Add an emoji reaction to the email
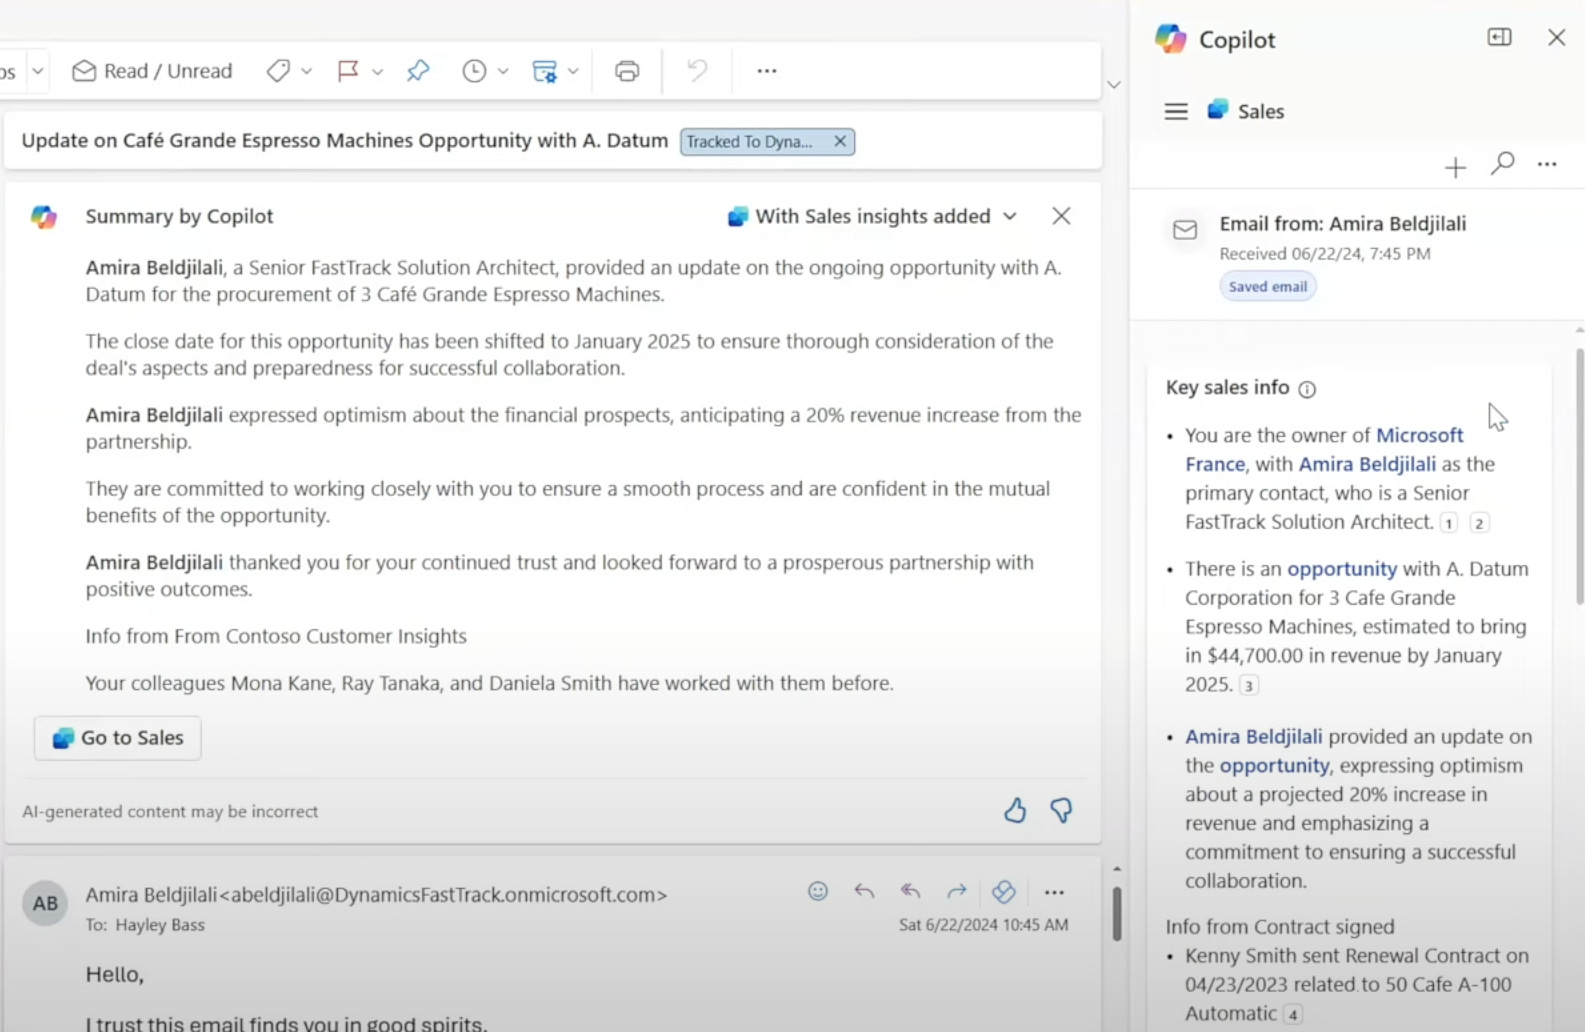Screen dimensions: 1585x1032 (818, 891)
